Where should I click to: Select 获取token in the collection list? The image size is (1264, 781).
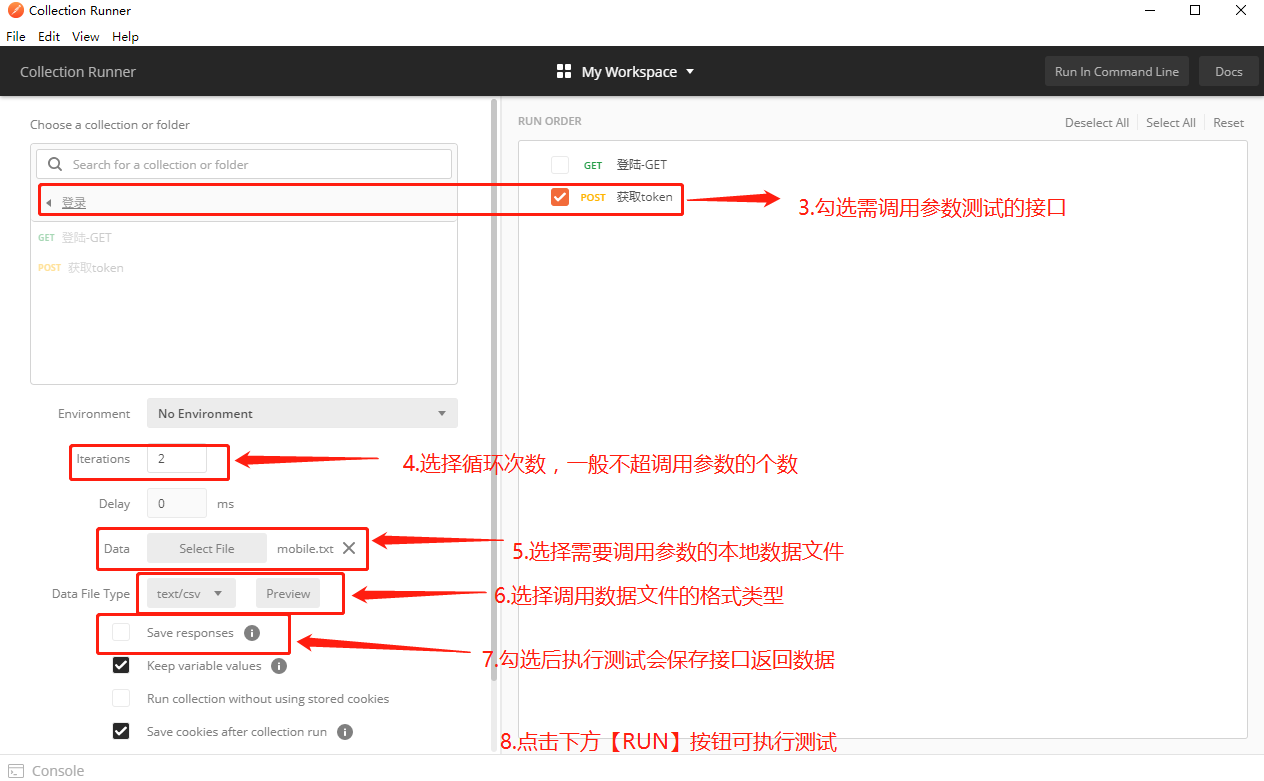coord(96,268)
